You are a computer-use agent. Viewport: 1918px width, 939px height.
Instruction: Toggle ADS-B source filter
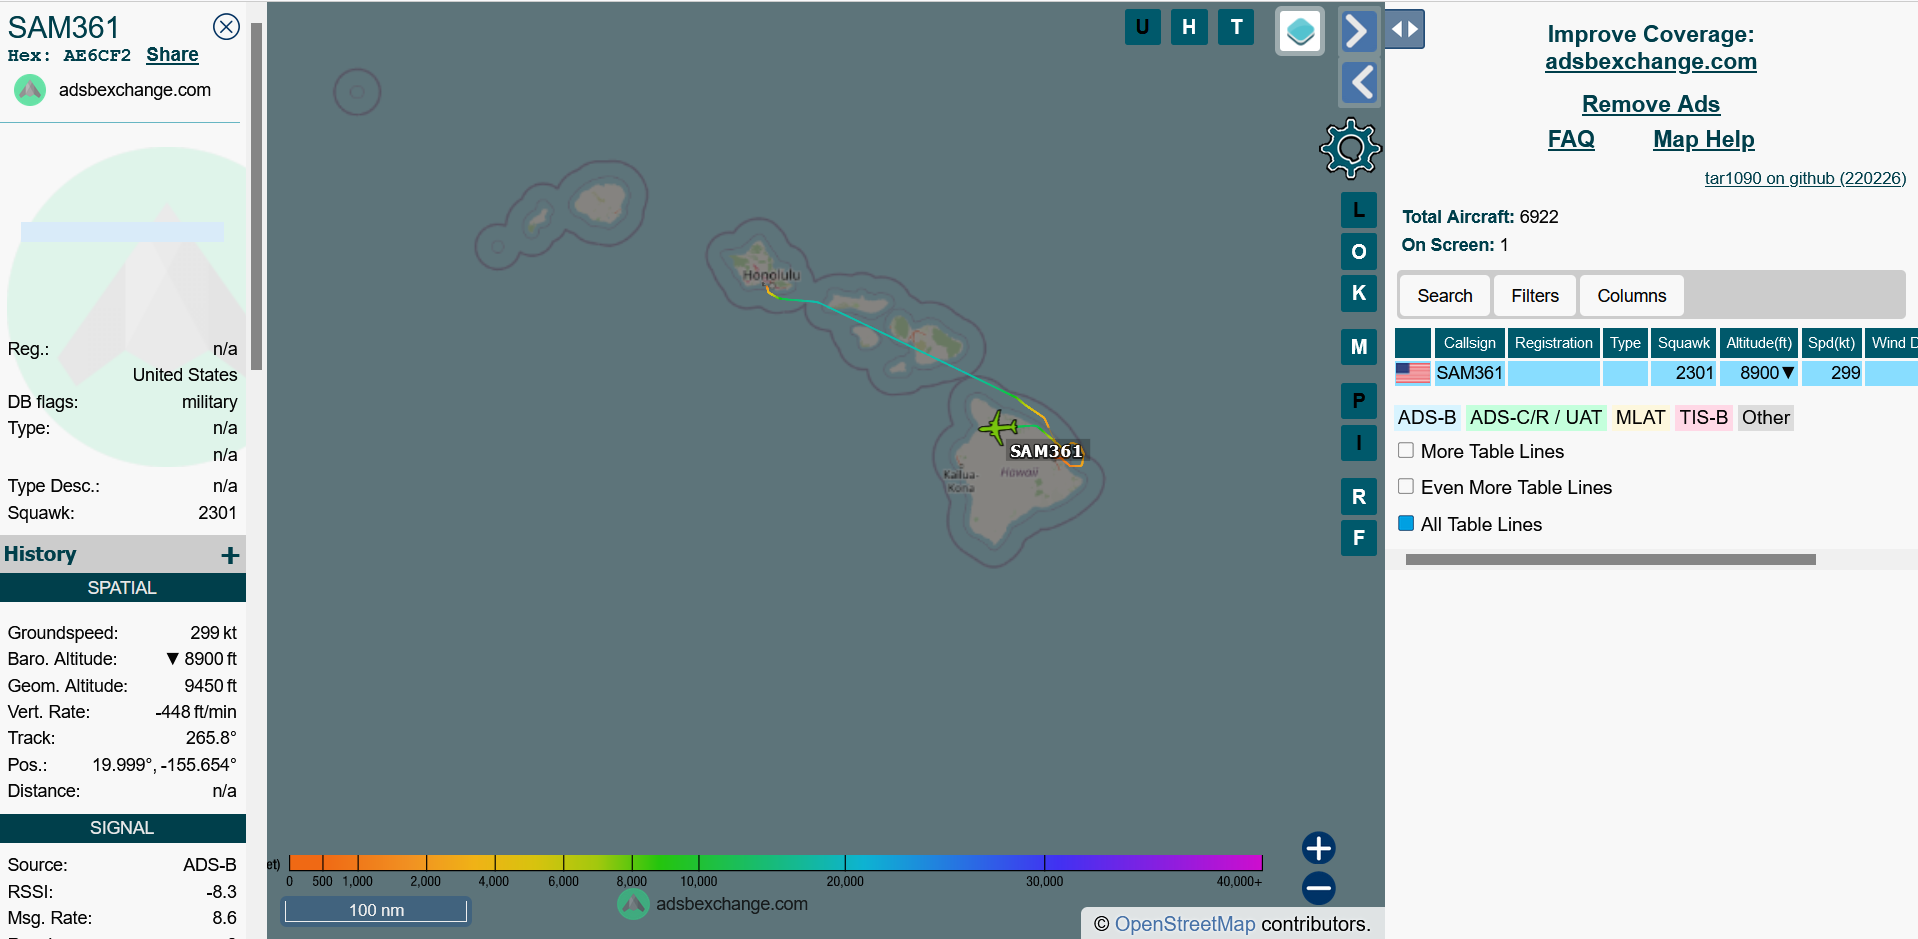[1427, 418]
